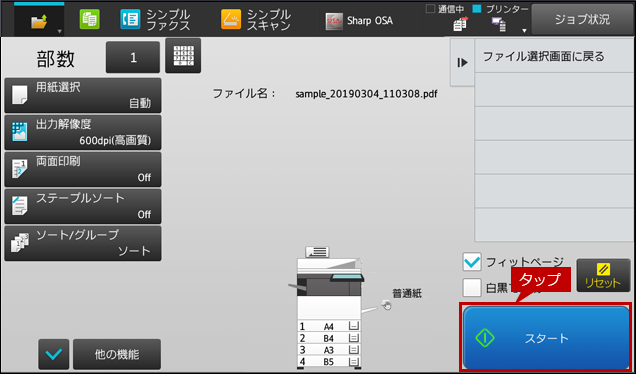Open the numeric keypad icon
The width and height of the screenshot is (636, 374).
point(183,56)
